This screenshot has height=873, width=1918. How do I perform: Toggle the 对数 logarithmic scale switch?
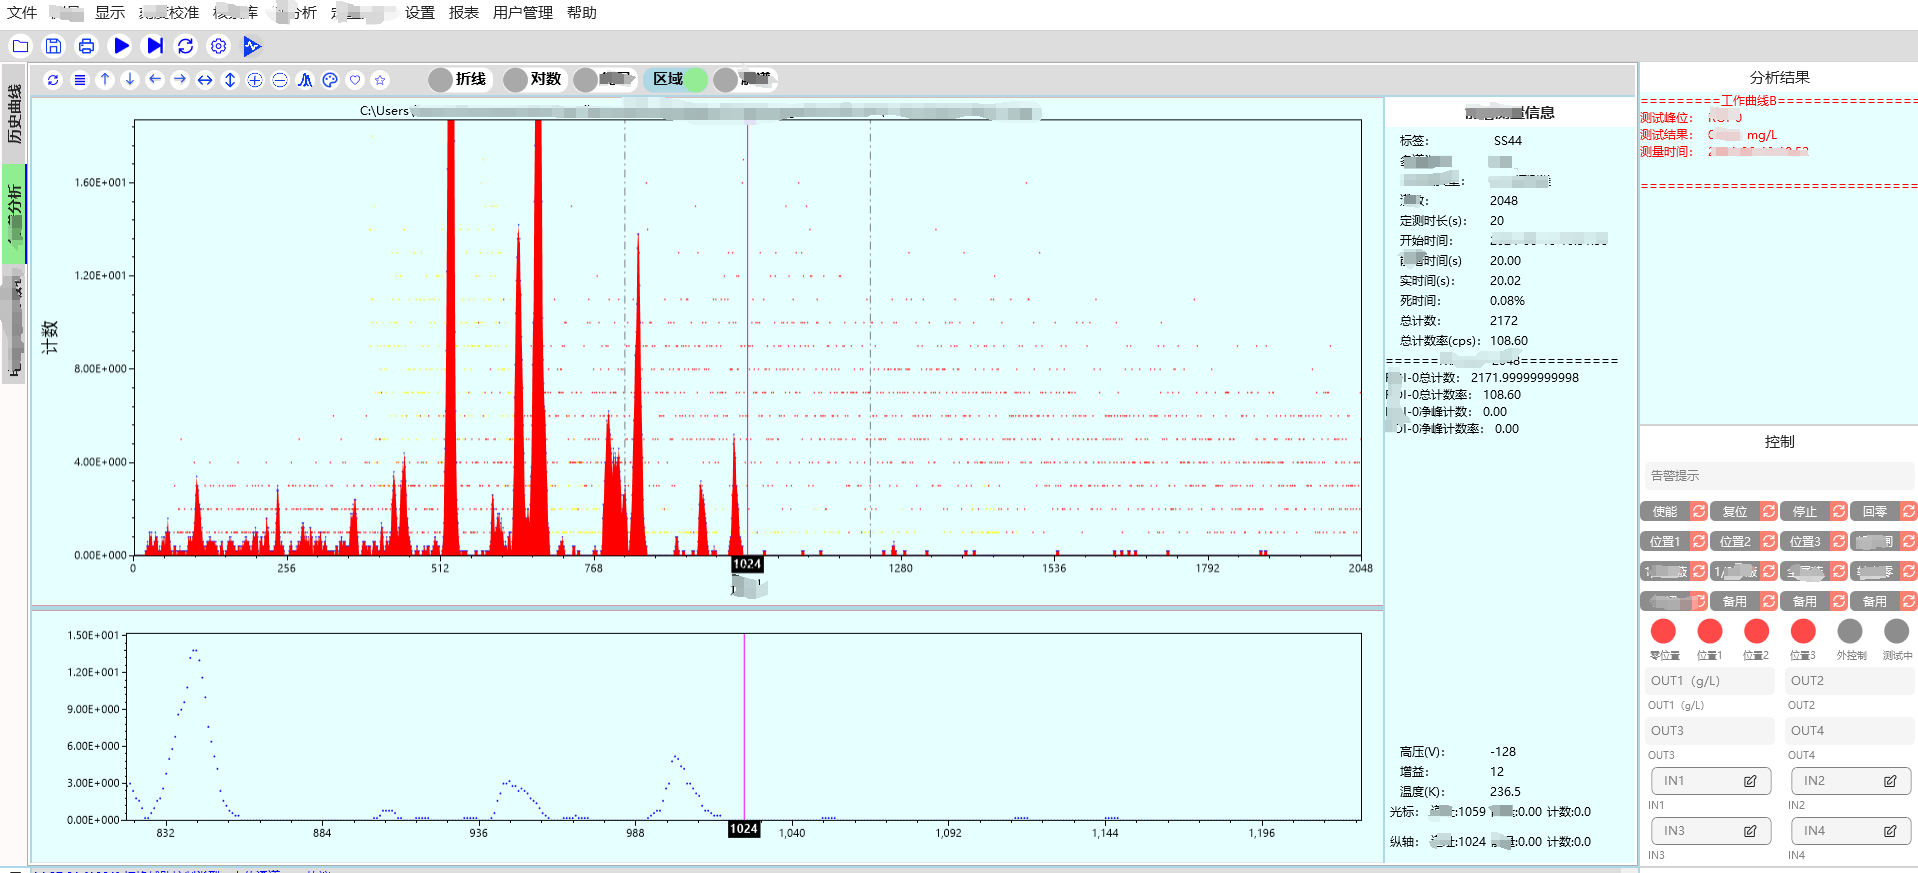535,79
